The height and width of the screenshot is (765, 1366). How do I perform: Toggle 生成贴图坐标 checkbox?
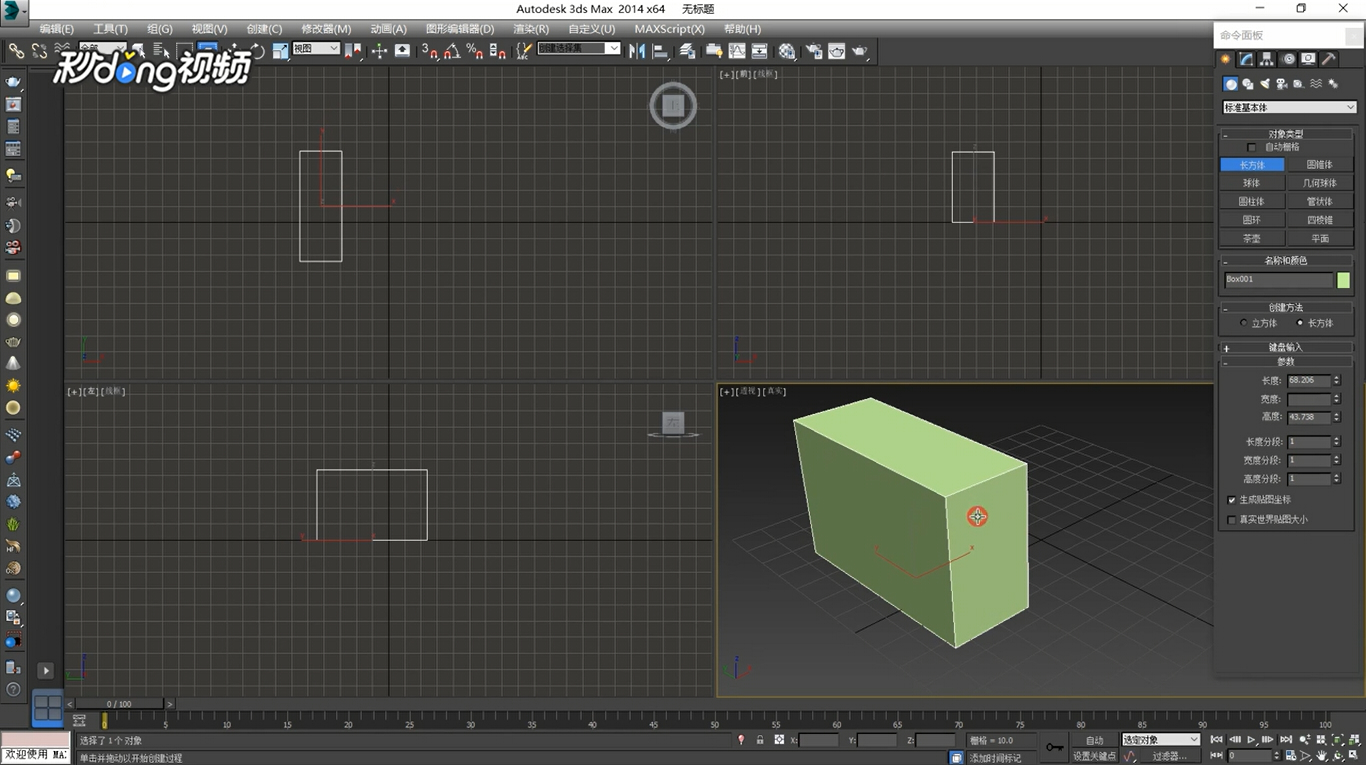1231,500
